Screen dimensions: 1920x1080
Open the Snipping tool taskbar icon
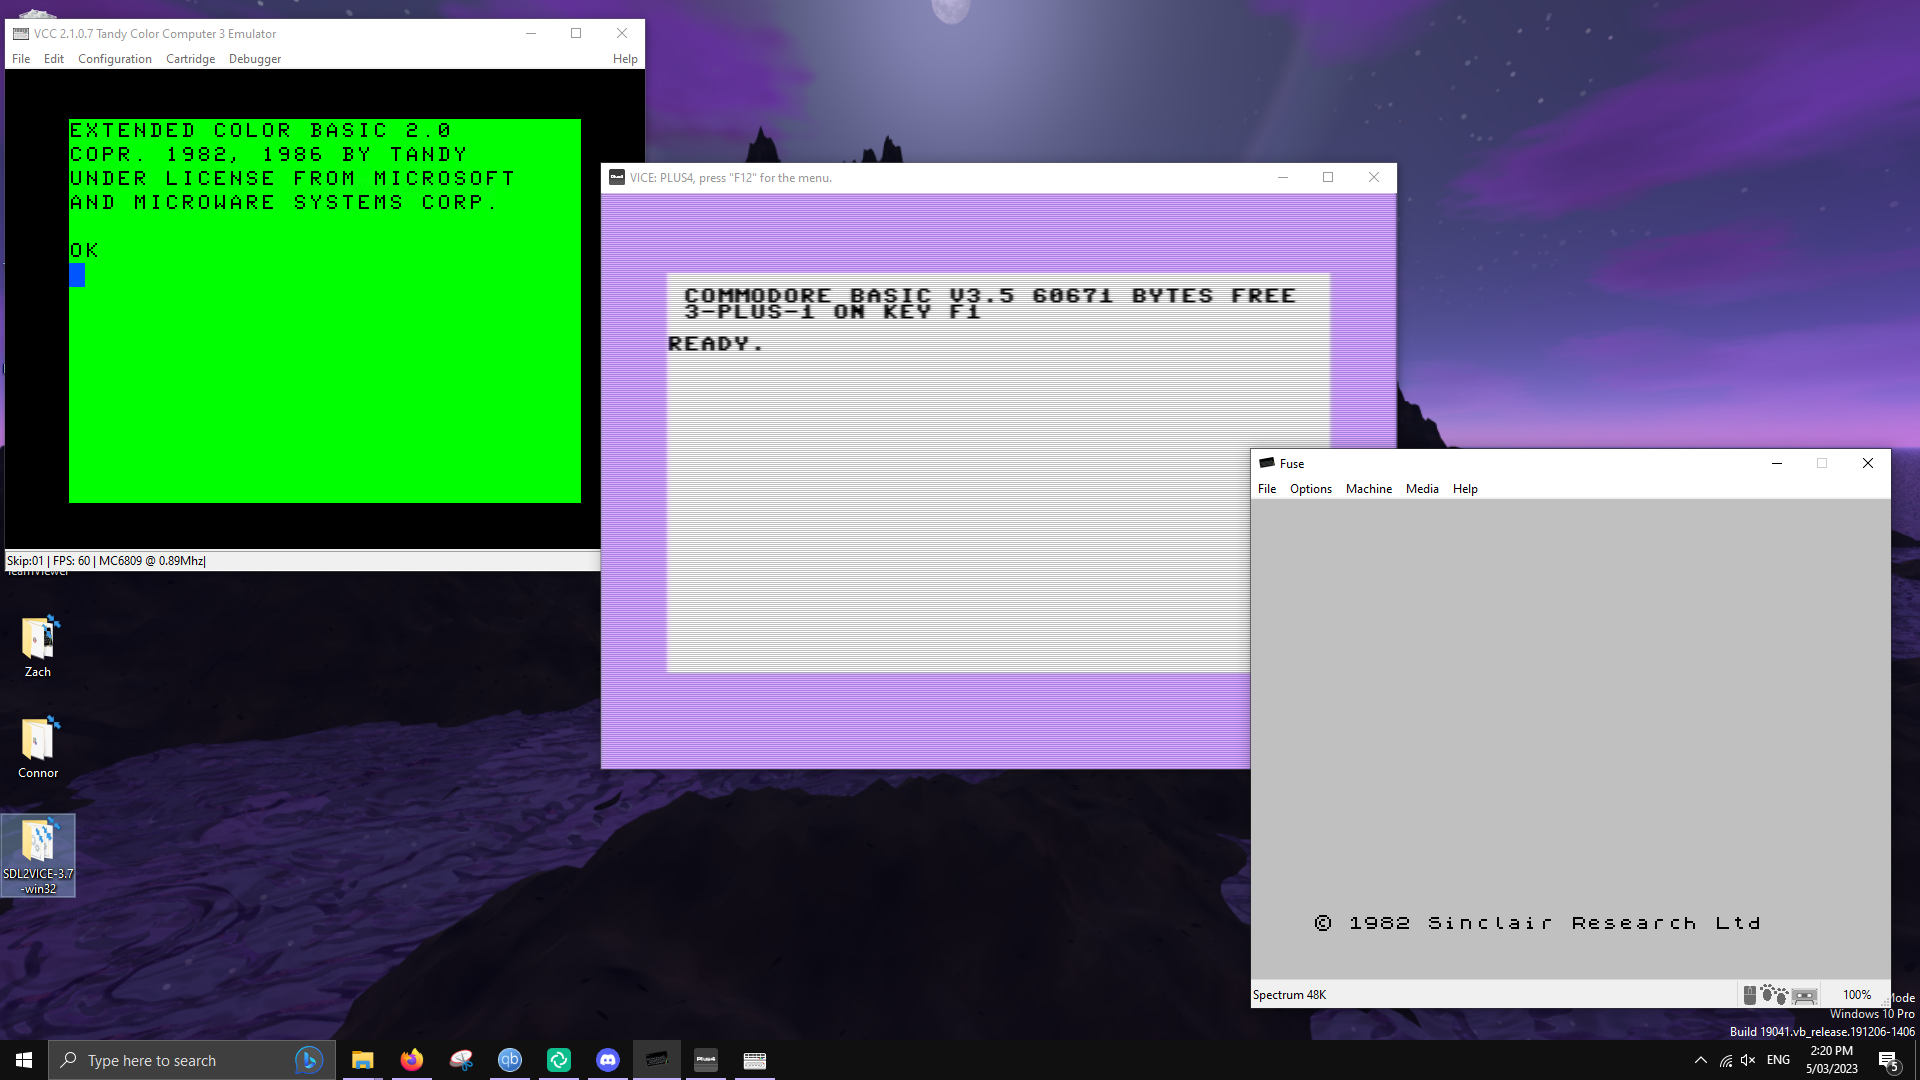(460, 1060)
